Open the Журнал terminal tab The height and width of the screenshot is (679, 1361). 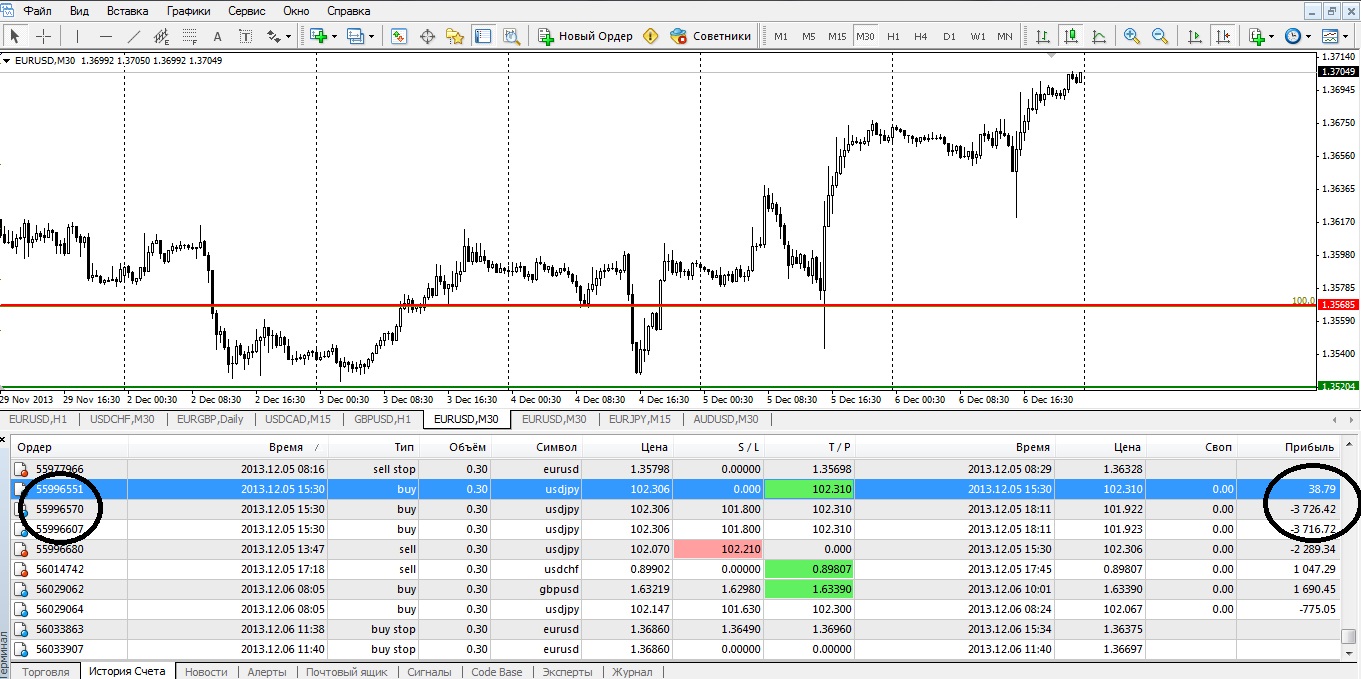point(632,672)
